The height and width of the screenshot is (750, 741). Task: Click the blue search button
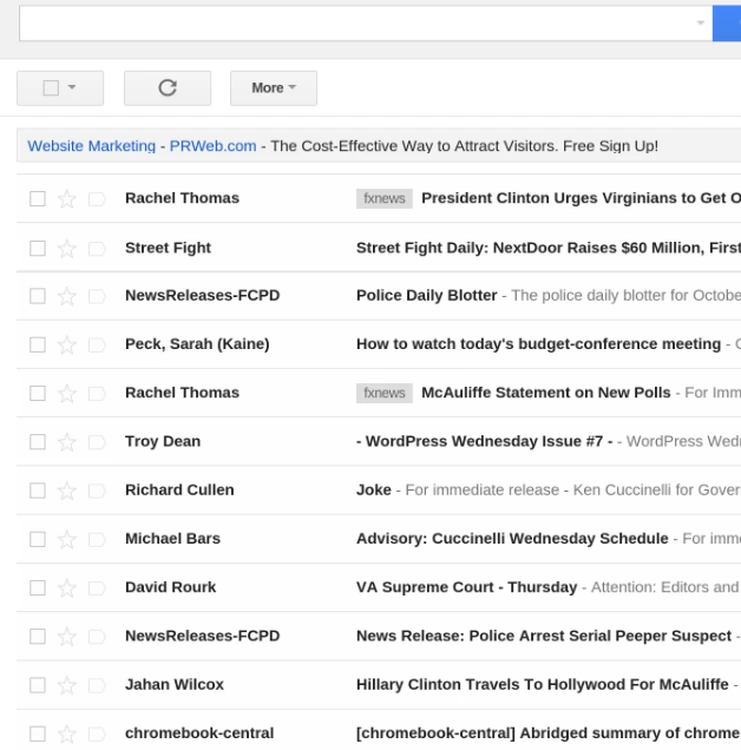727,23
